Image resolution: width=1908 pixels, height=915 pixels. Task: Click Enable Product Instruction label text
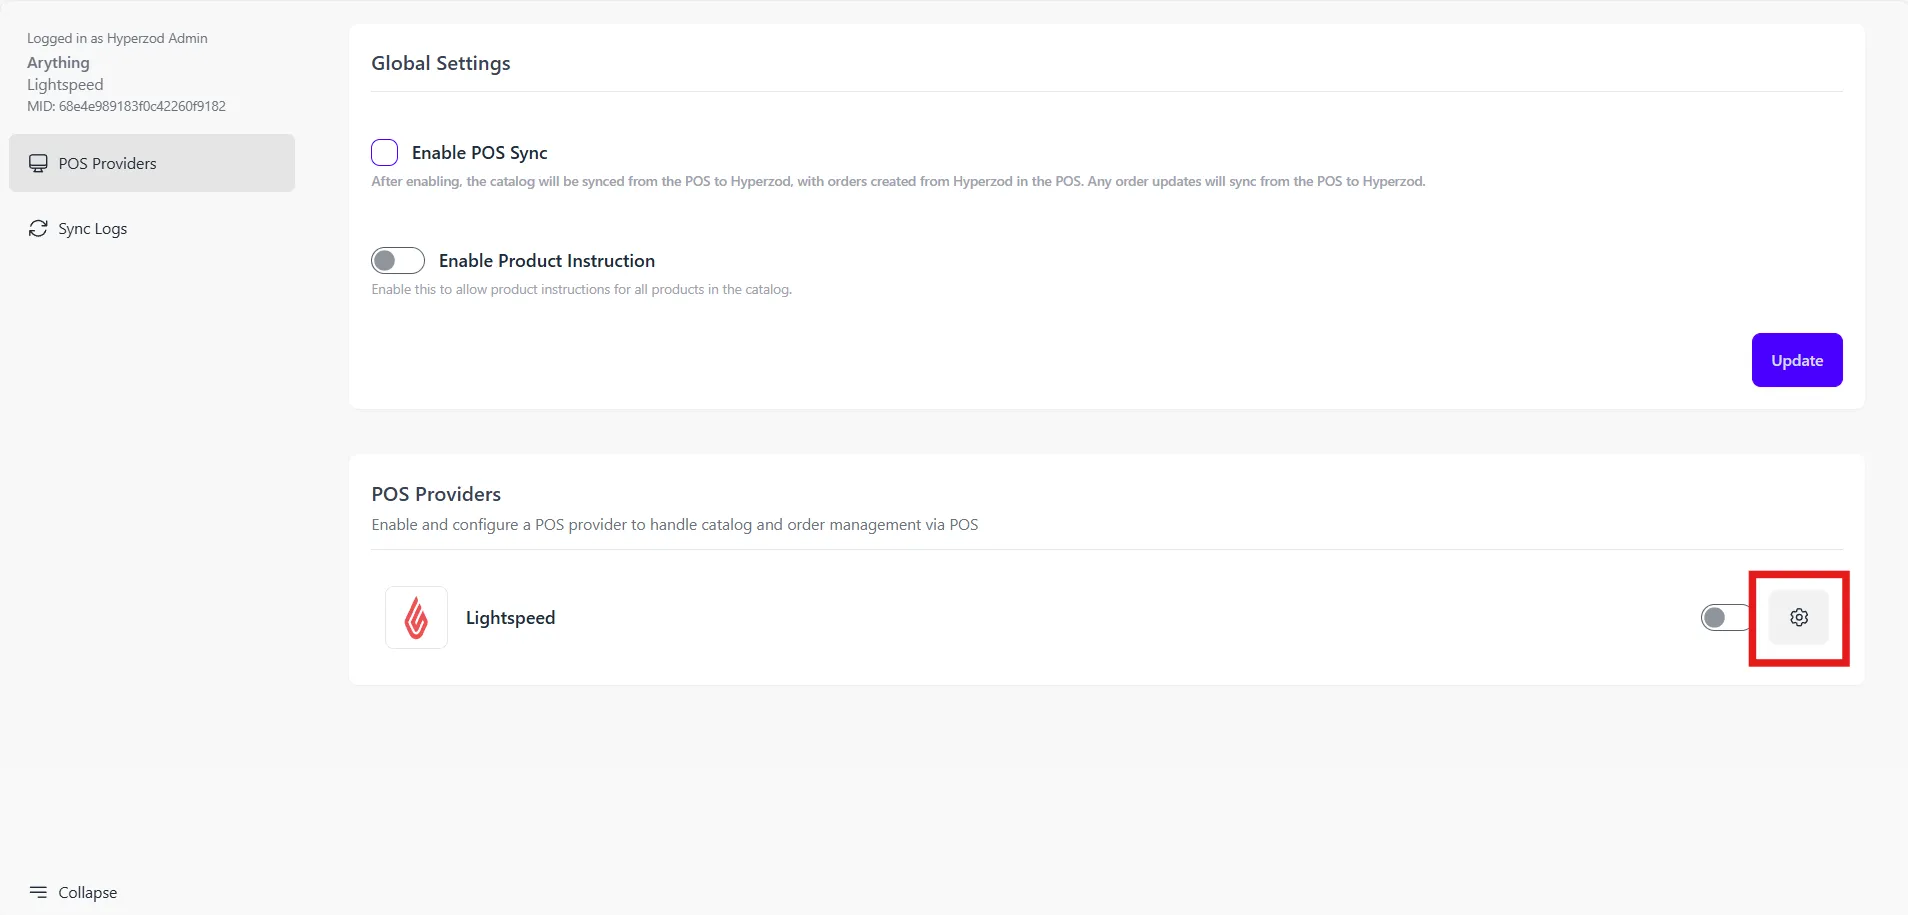[x=547, y=261]
